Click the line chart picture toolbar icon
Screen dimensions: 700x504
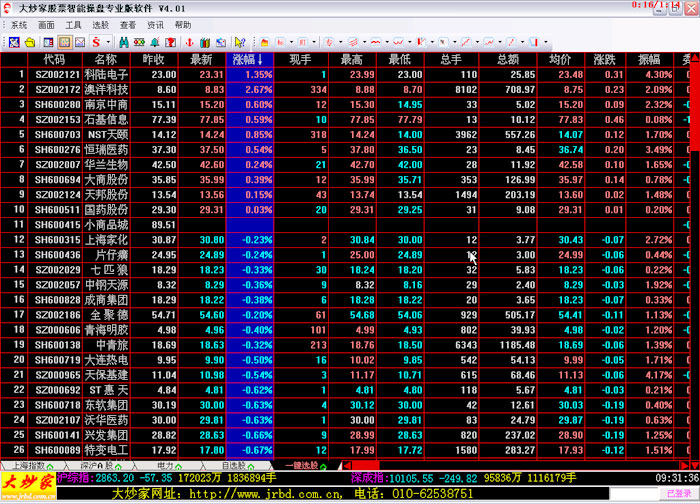pyautogui.click(x=80, y=42)
